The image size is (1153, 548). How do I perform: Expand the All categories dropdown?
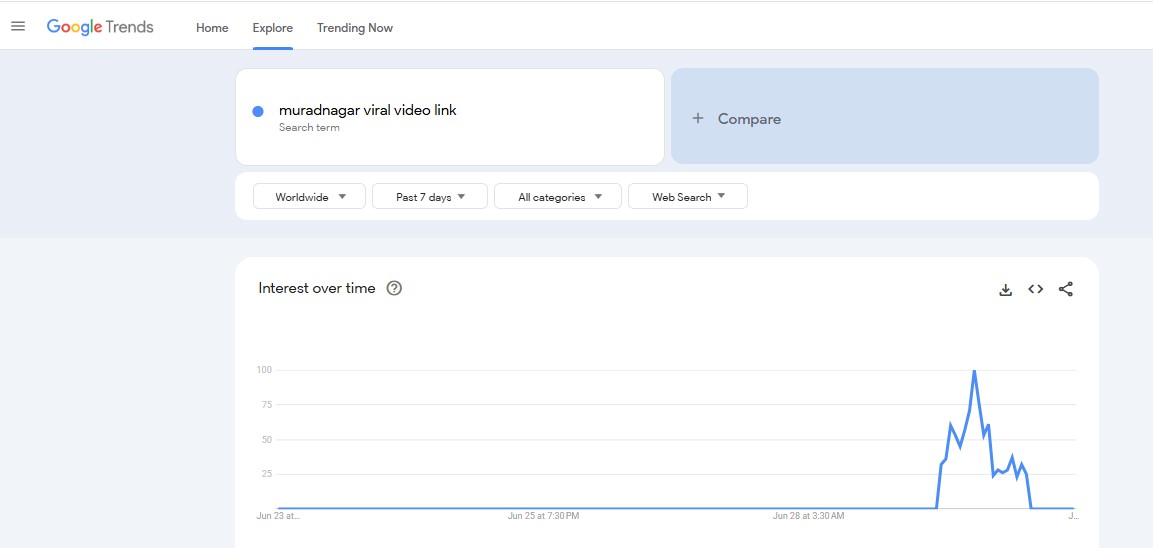tap(558, 197)
